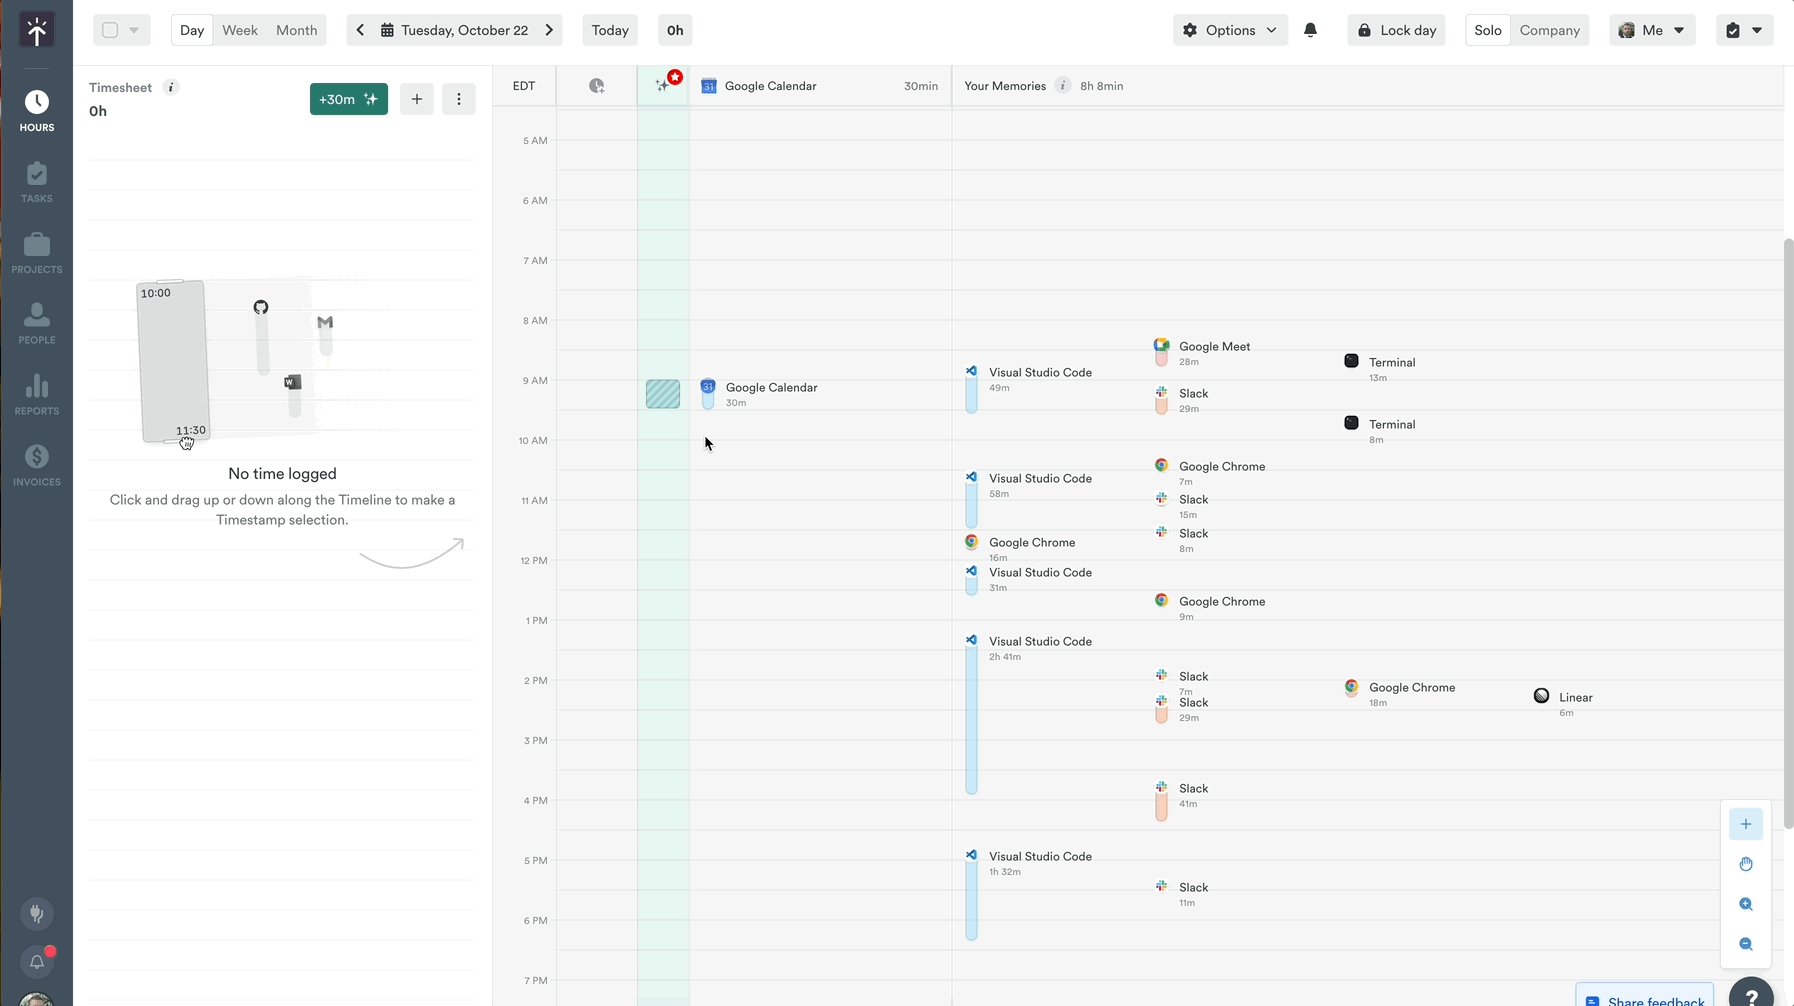Tick the select-all checkbox in toolbar
Image resolution: width=1794 pixels, height=1006 pixels.
(111, 30)
